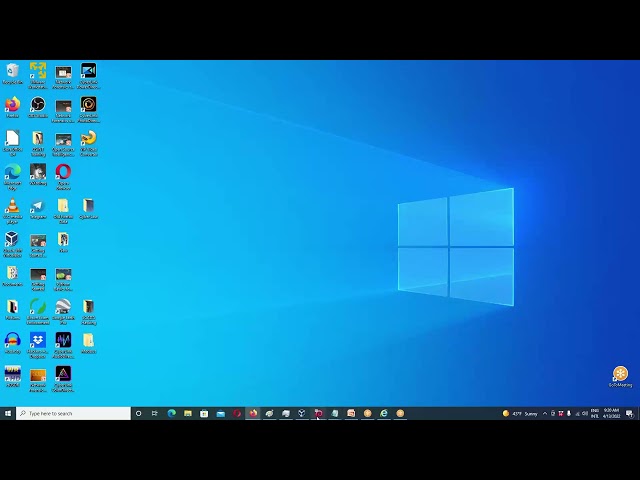Click the microphone tray icon
This screenshot has height=480, width=640.
(x=569, y=413)
